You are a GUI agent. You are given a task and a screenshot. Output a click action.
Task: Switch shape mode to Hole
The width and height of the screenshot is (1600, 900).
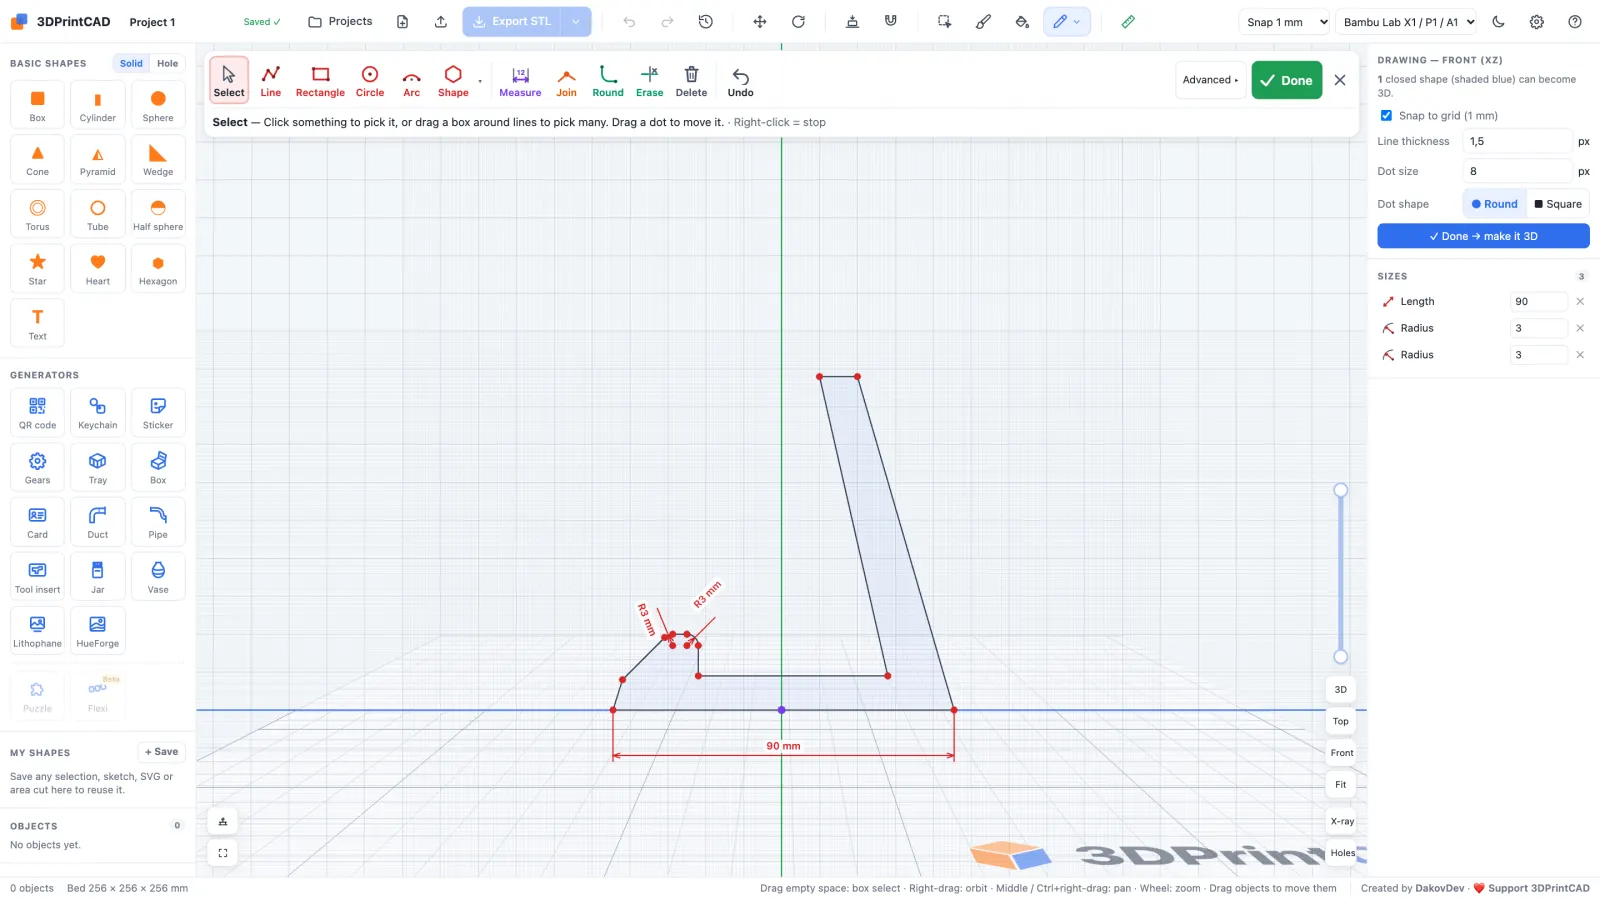pos(167,63)
